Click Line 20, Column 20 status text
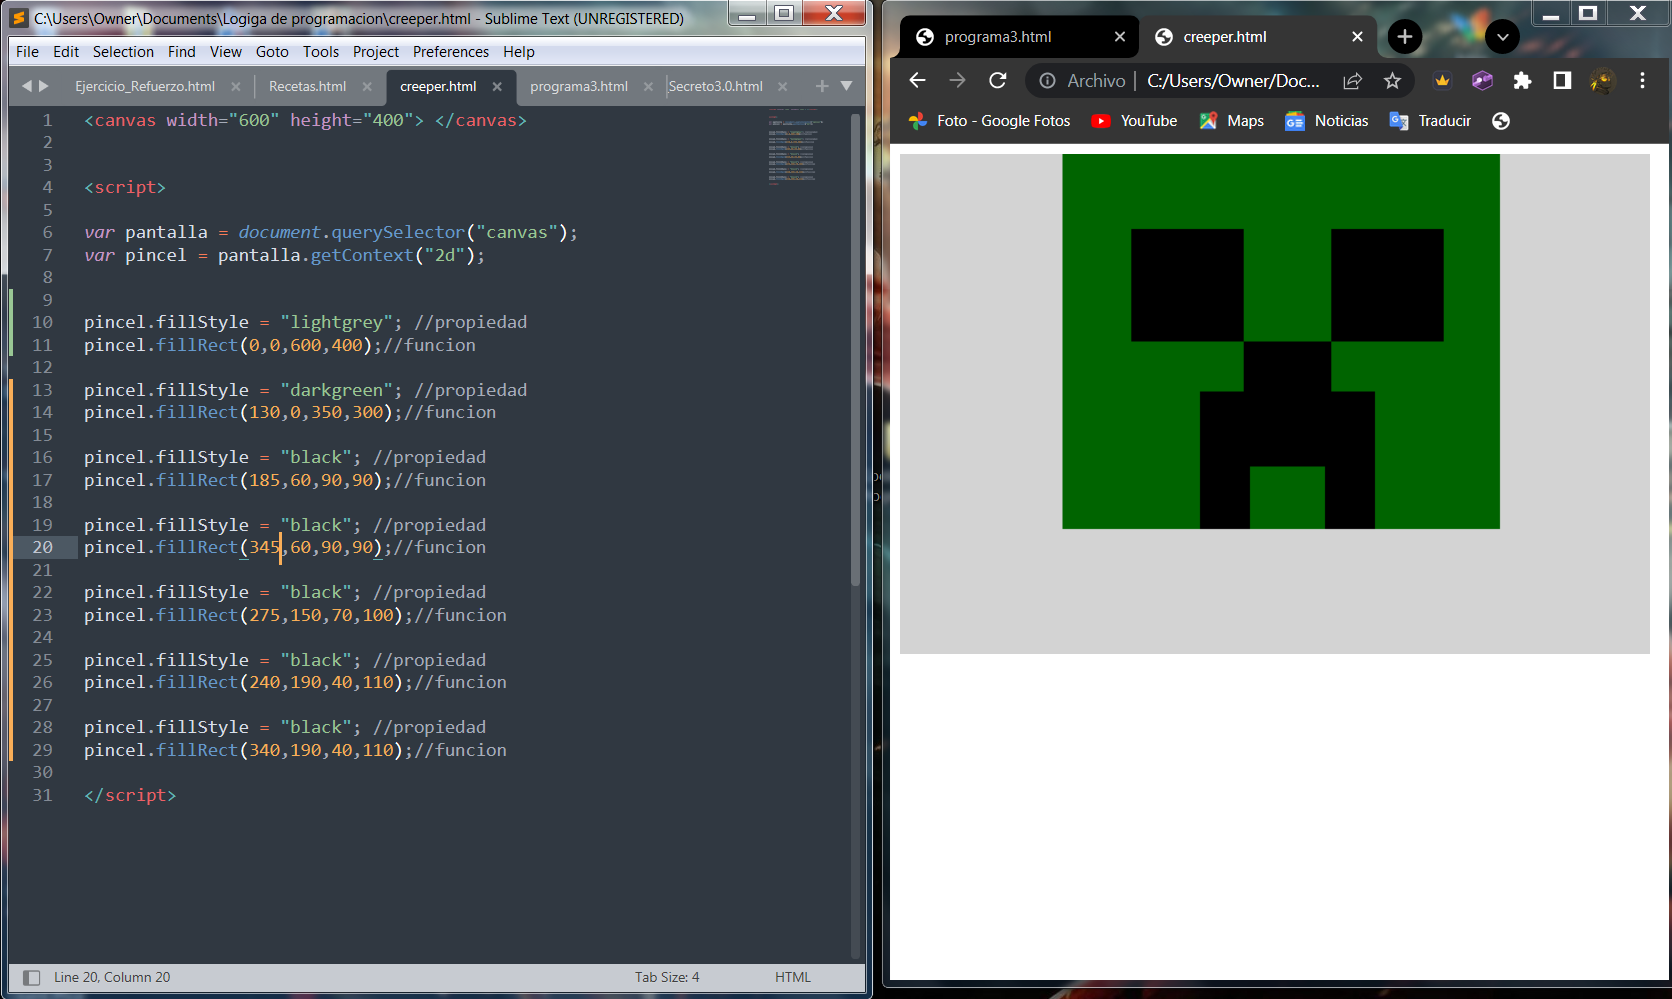The image size is (1672, 999). tap(112, 977)
